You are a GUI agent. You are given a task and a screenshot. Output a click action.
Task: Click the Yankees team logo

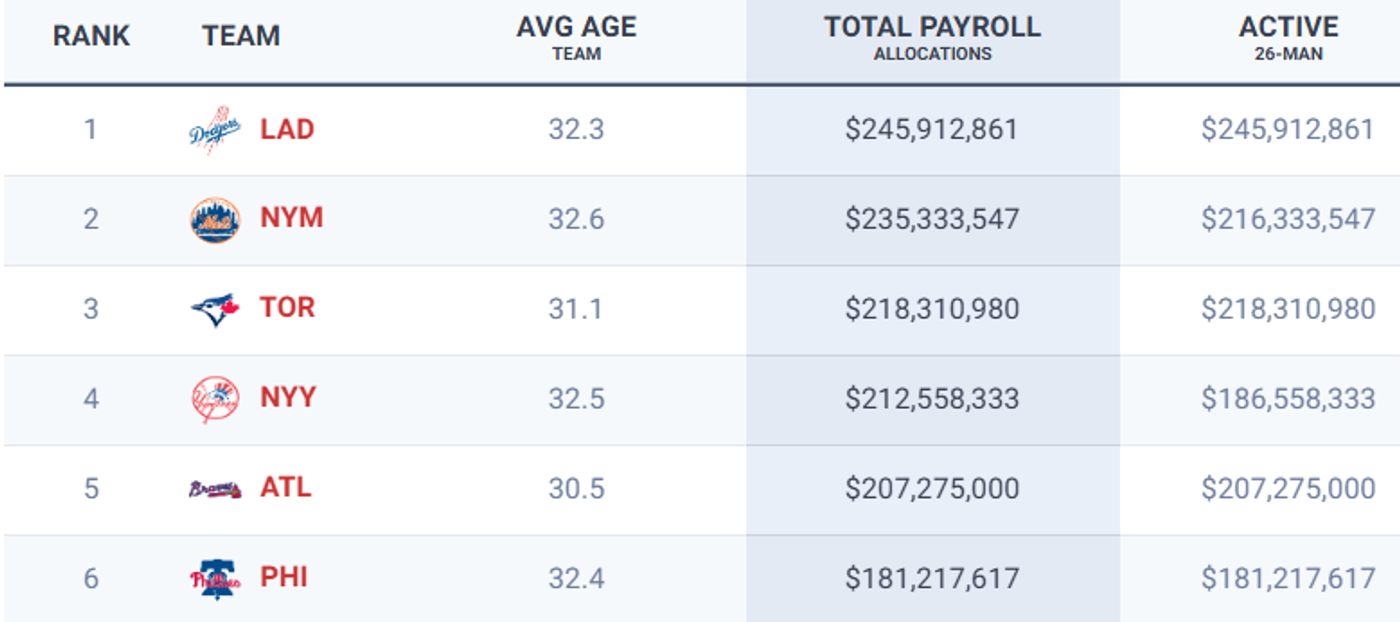coord(215,399)
